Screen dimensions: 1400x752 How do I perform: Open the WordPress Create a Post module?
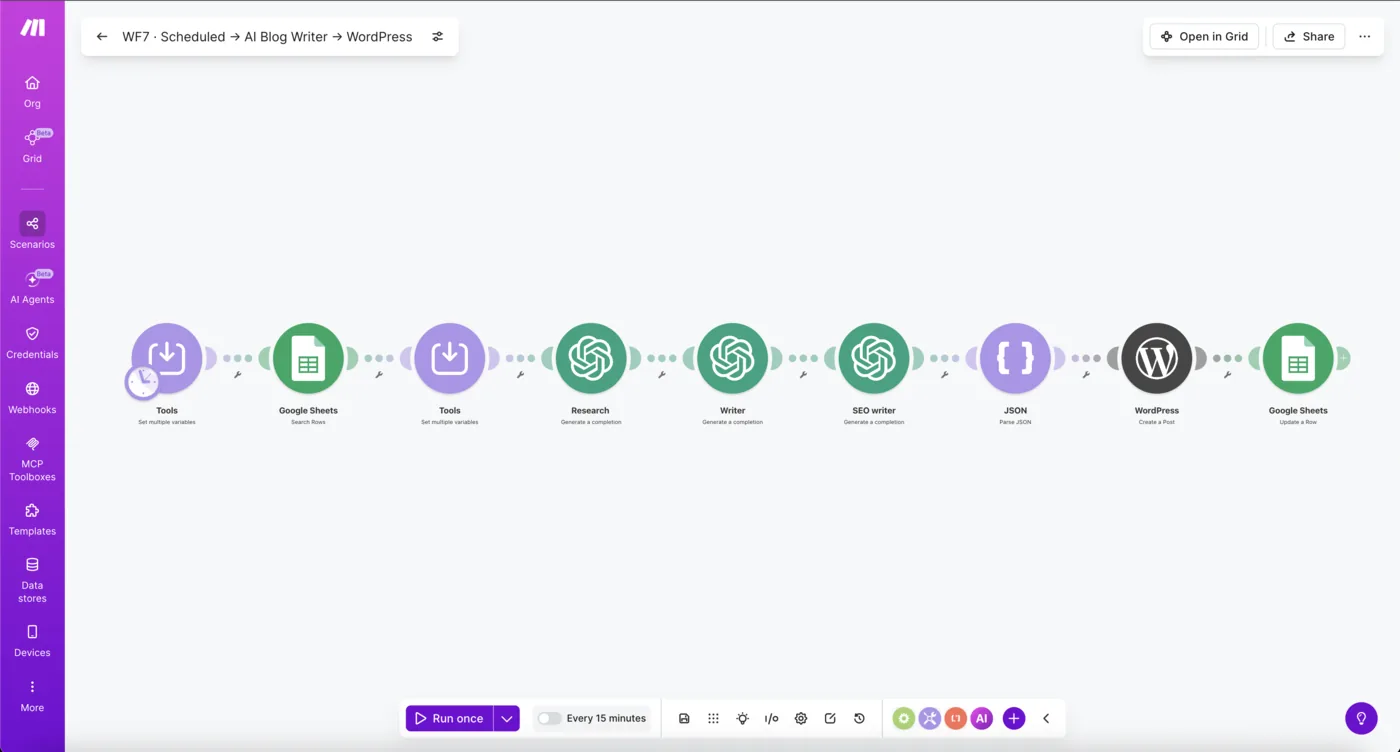1157,358
